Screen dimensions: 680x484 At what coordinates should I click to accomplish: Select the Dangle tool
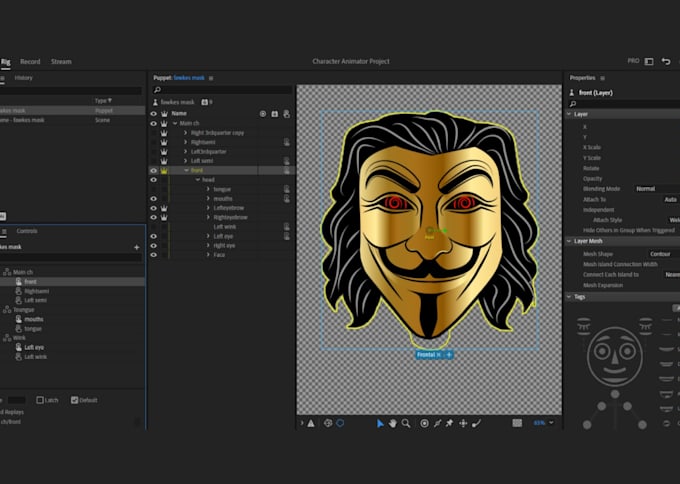coord(476,423)
